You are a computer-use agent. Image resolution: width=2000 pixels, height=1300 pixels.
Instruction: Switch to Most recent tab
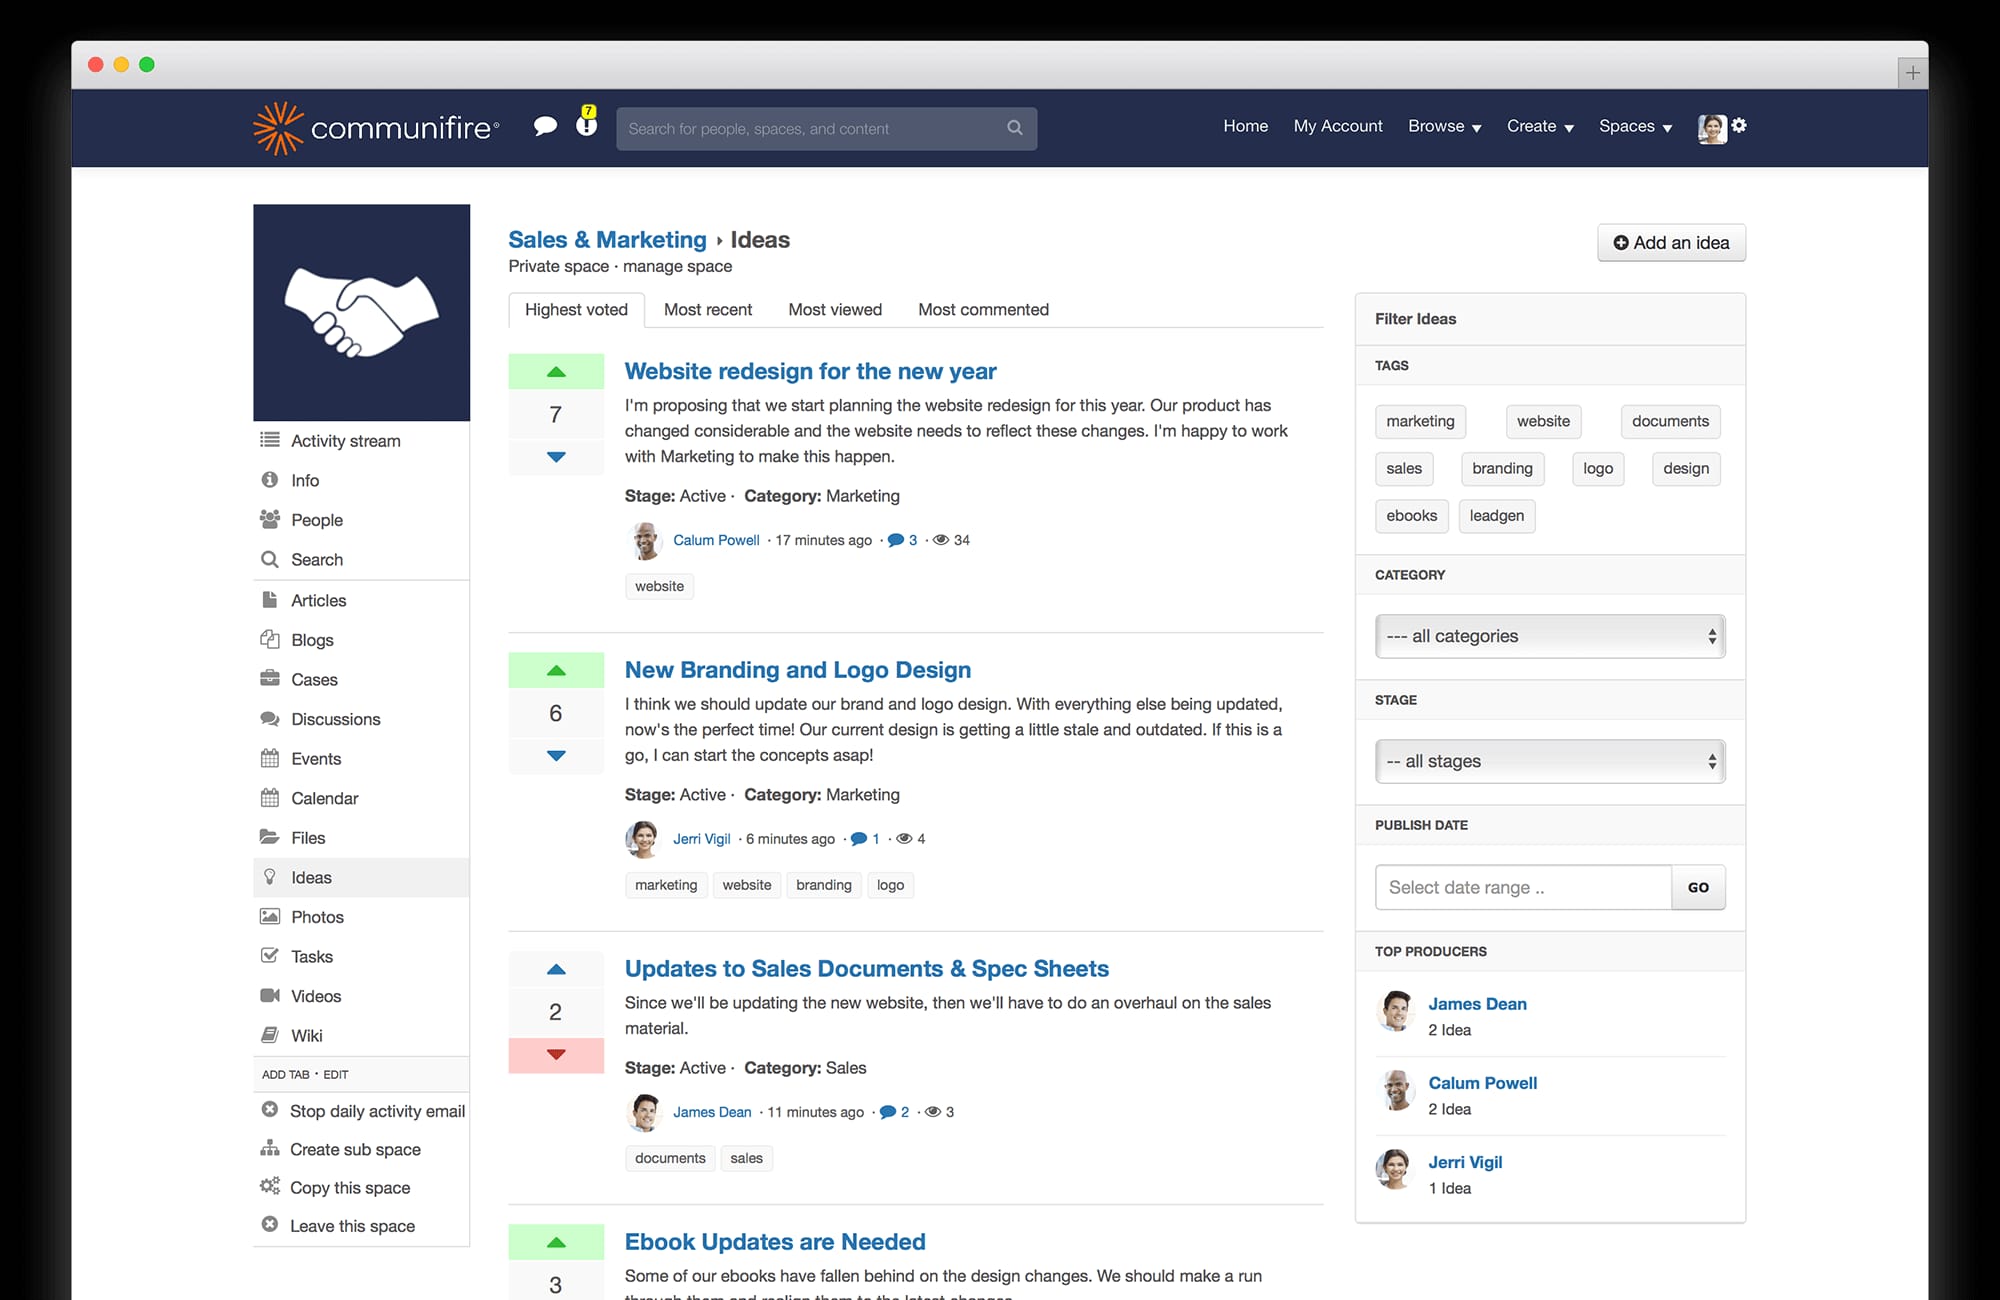(708, 310)
